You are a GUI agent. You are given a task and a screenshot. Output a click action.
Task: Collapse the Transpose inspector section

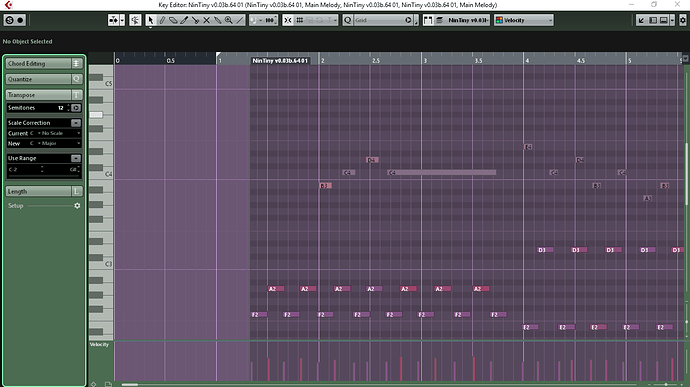tap(38, 95)
